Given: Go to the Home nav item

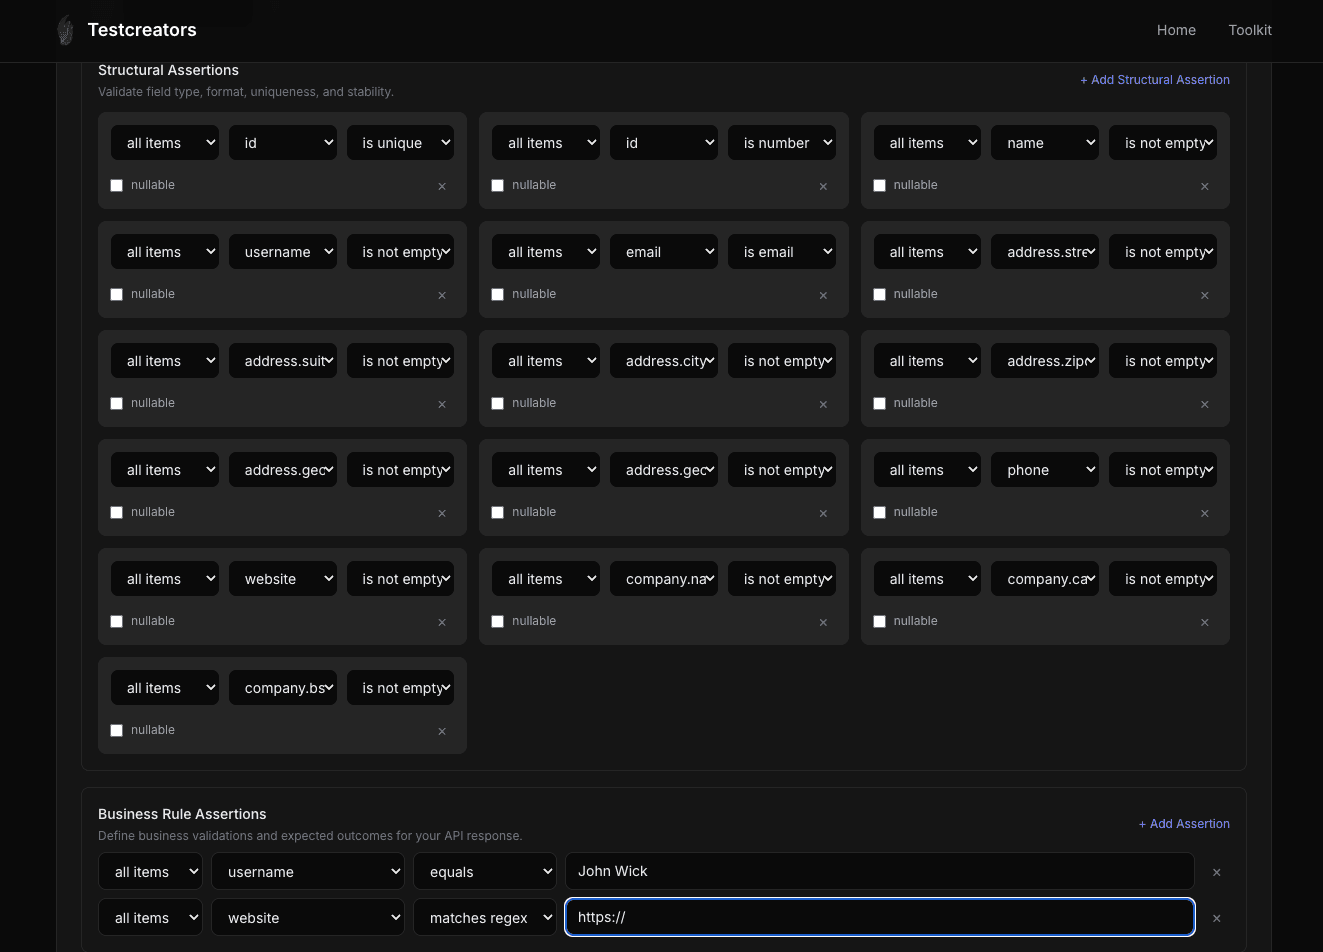Looking at the screenshot, I should click(1176, 30).
